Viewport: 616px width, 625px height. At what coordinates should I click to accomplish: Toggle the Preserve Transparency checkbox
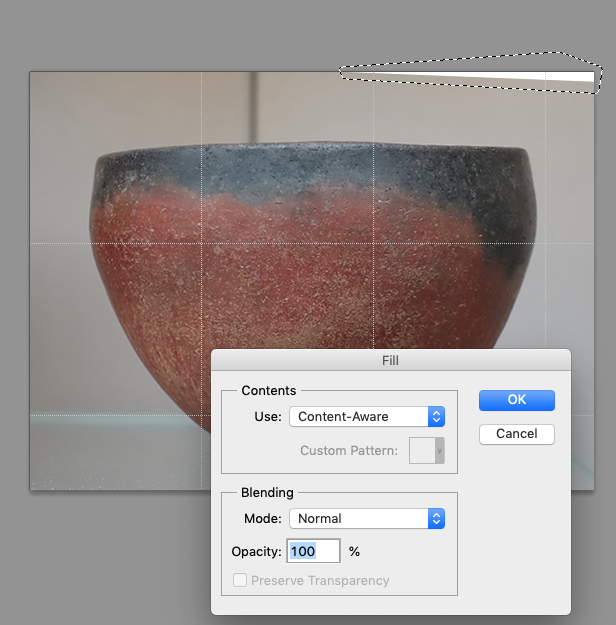coord(240,580)
